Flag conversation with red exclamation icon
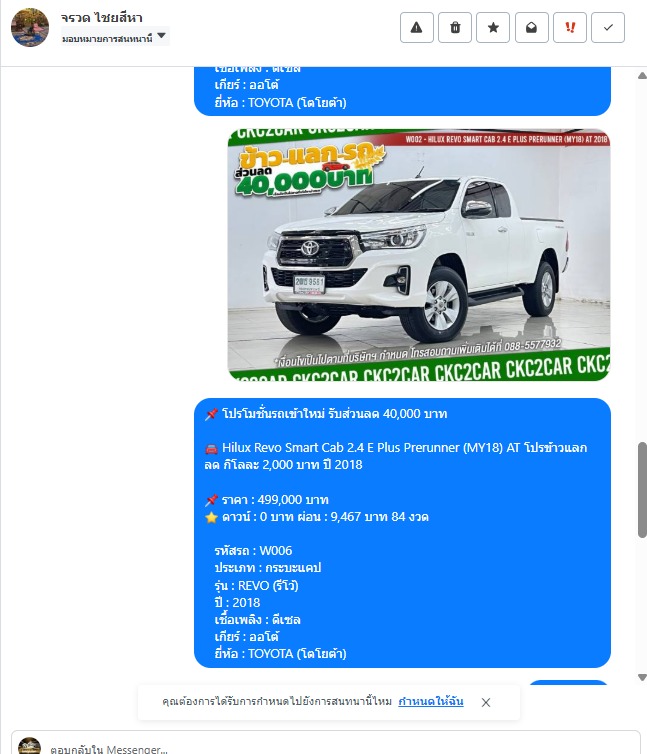Viewport: 647px width, 754px height. click(x=570, y=28)
